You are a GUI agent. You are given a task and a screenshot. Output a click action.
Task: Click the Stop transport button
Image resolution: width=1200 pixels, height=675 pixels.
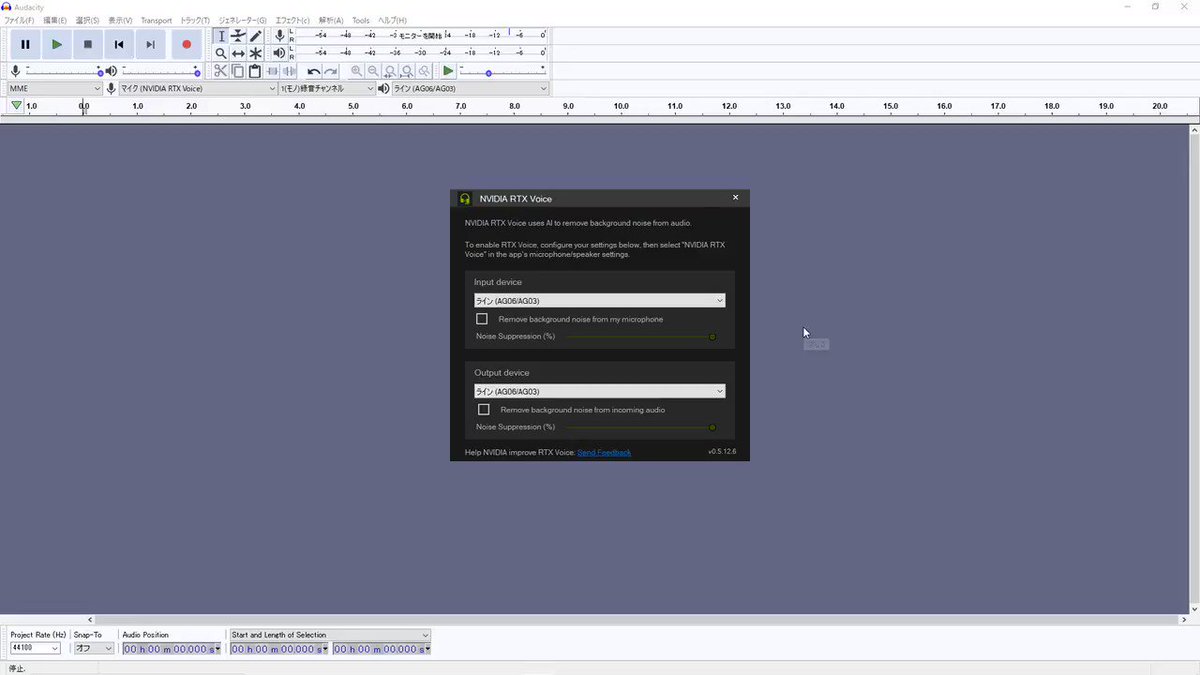[x=88, y=44]
